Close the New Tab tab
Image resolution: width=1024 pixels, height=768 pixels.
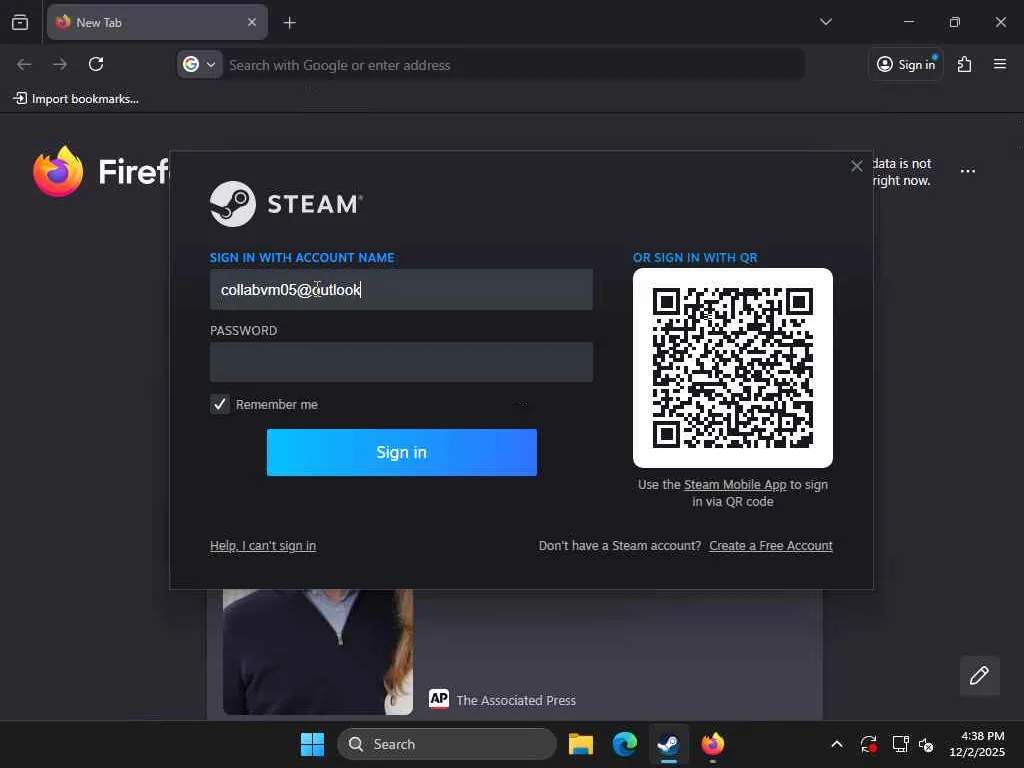tap(251, 22)
